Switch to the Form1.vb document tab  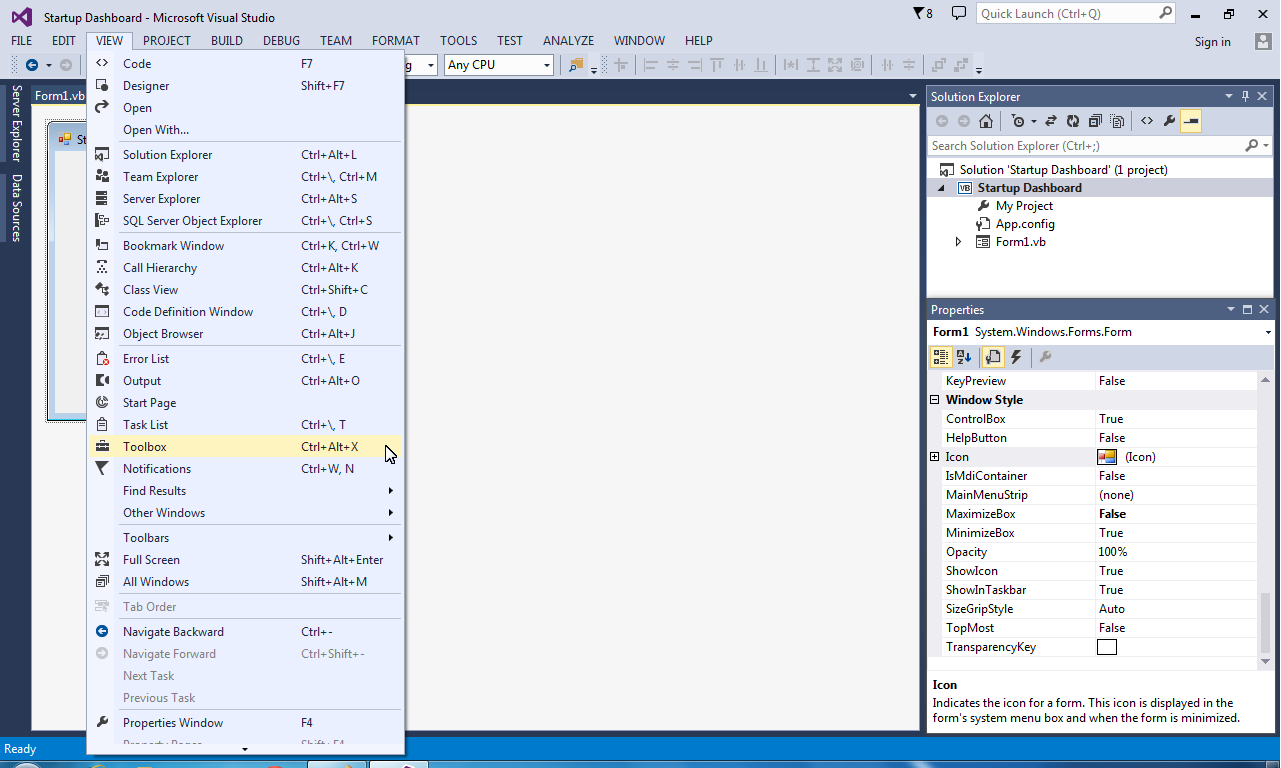[x=59, y=96]
